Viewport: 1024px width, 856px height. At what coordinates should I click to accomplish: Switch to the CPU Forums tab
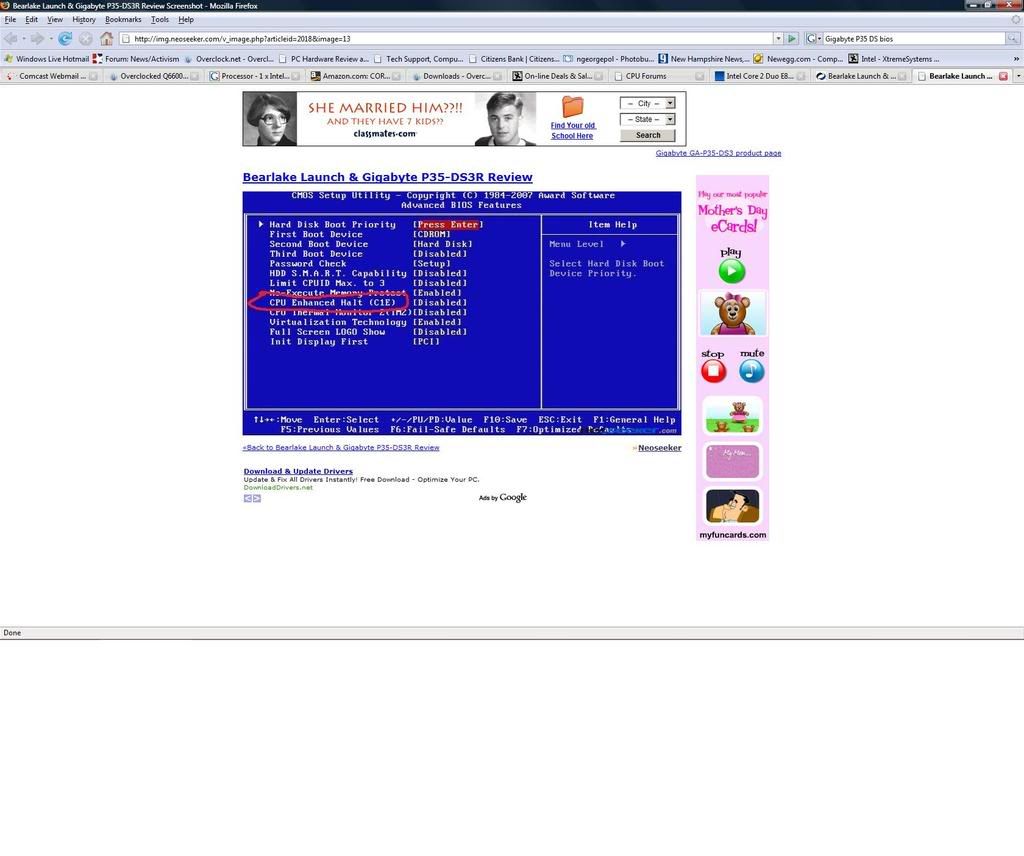pos(658,76)
